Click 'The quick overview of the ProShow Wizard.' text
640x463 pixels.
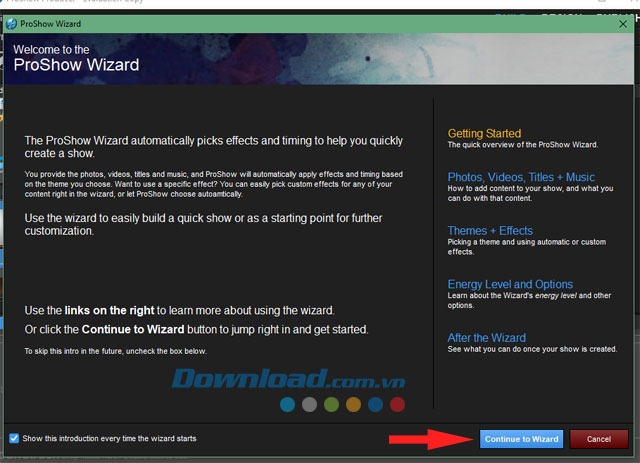pos(522,145)
